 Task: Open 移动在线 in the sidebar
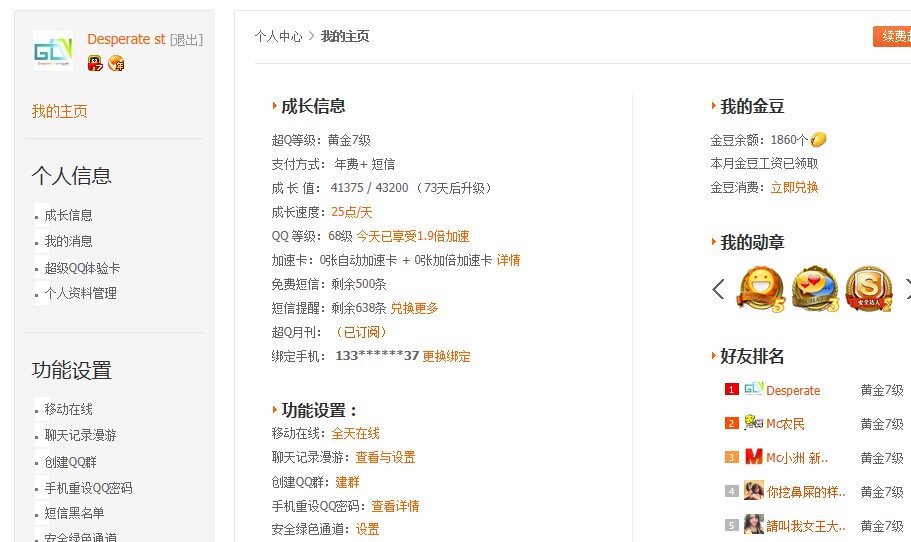[69, 410]
